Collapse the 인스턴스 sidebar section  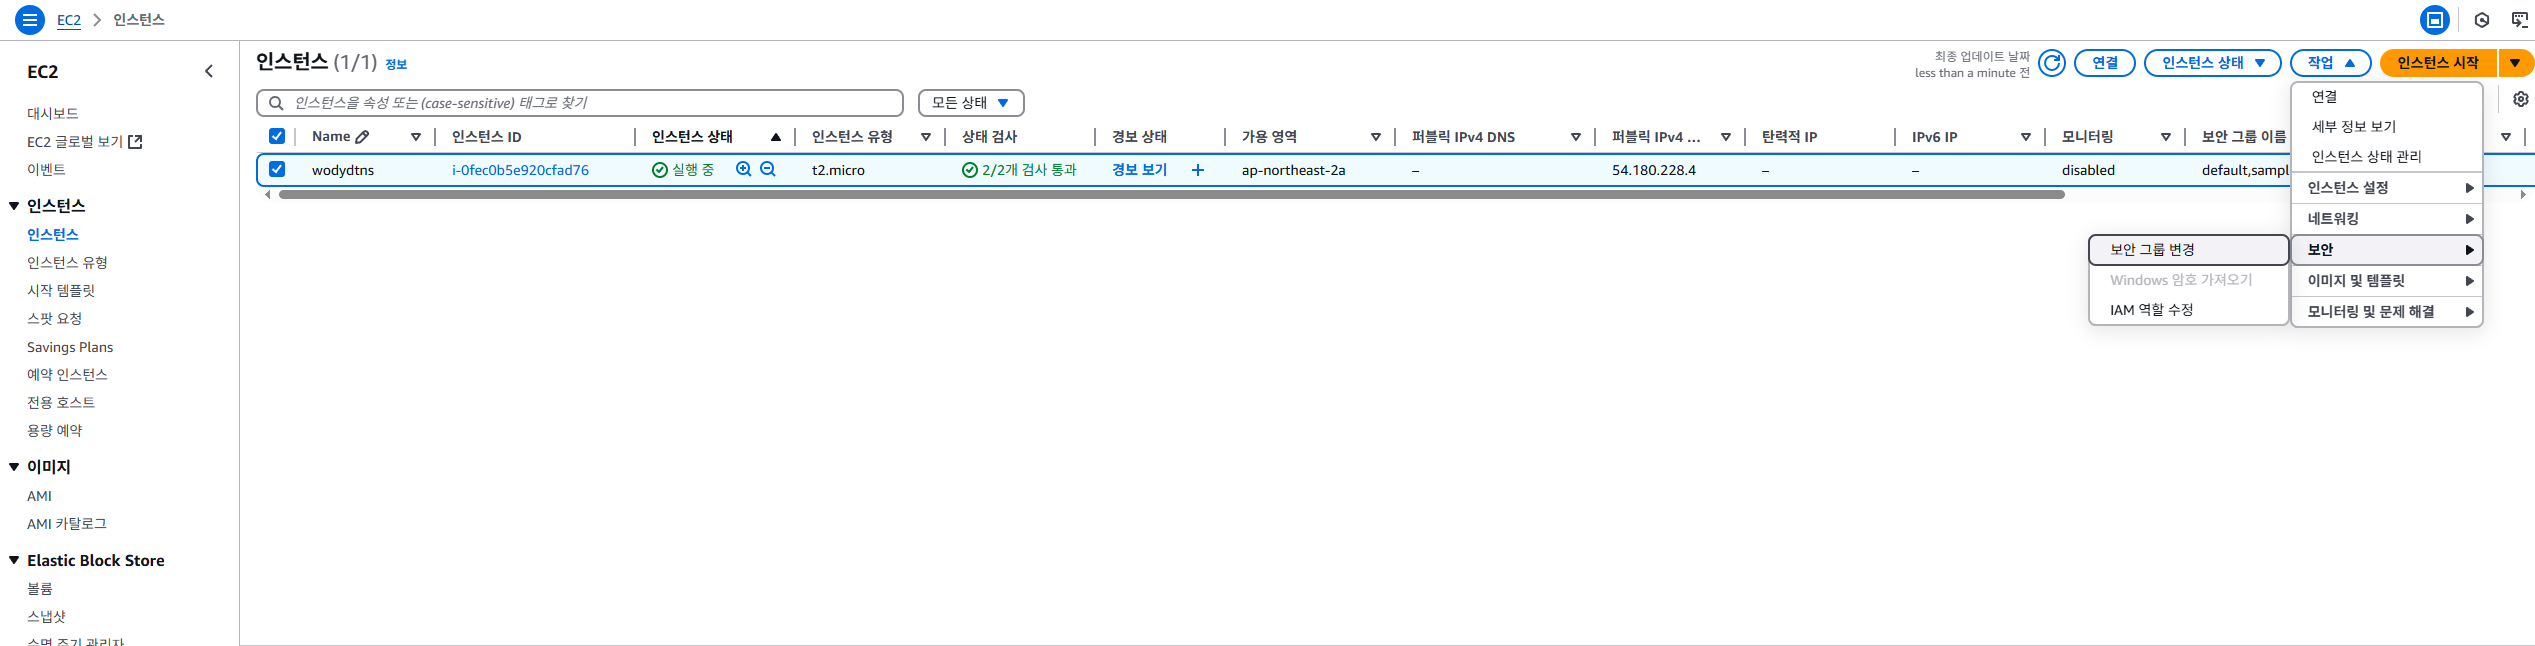click(x=14, y=206)
